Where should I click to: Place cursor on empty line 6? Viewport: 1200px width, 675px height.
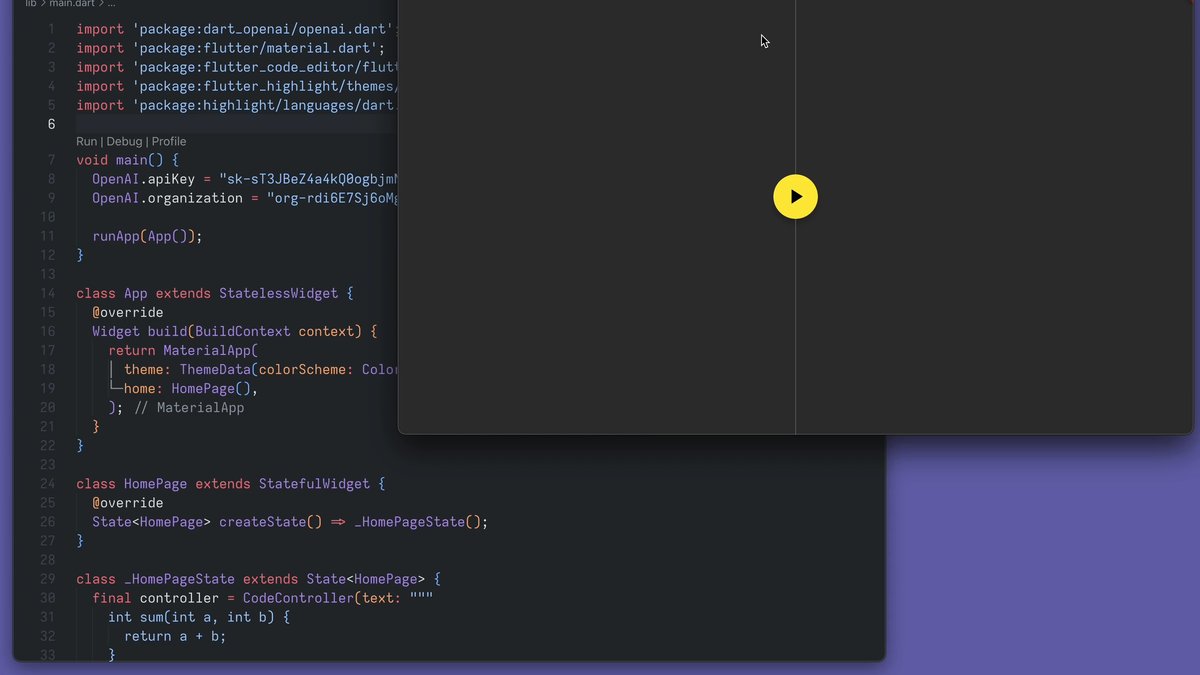pos(230,124)
